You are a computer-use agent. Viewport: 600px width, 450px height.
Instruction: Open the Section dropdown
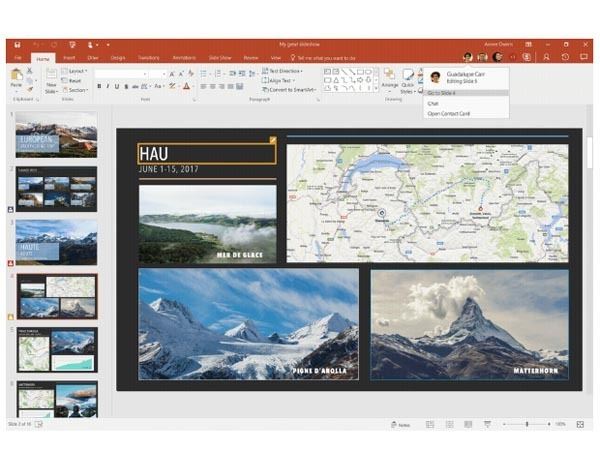(x=76, y=90)
